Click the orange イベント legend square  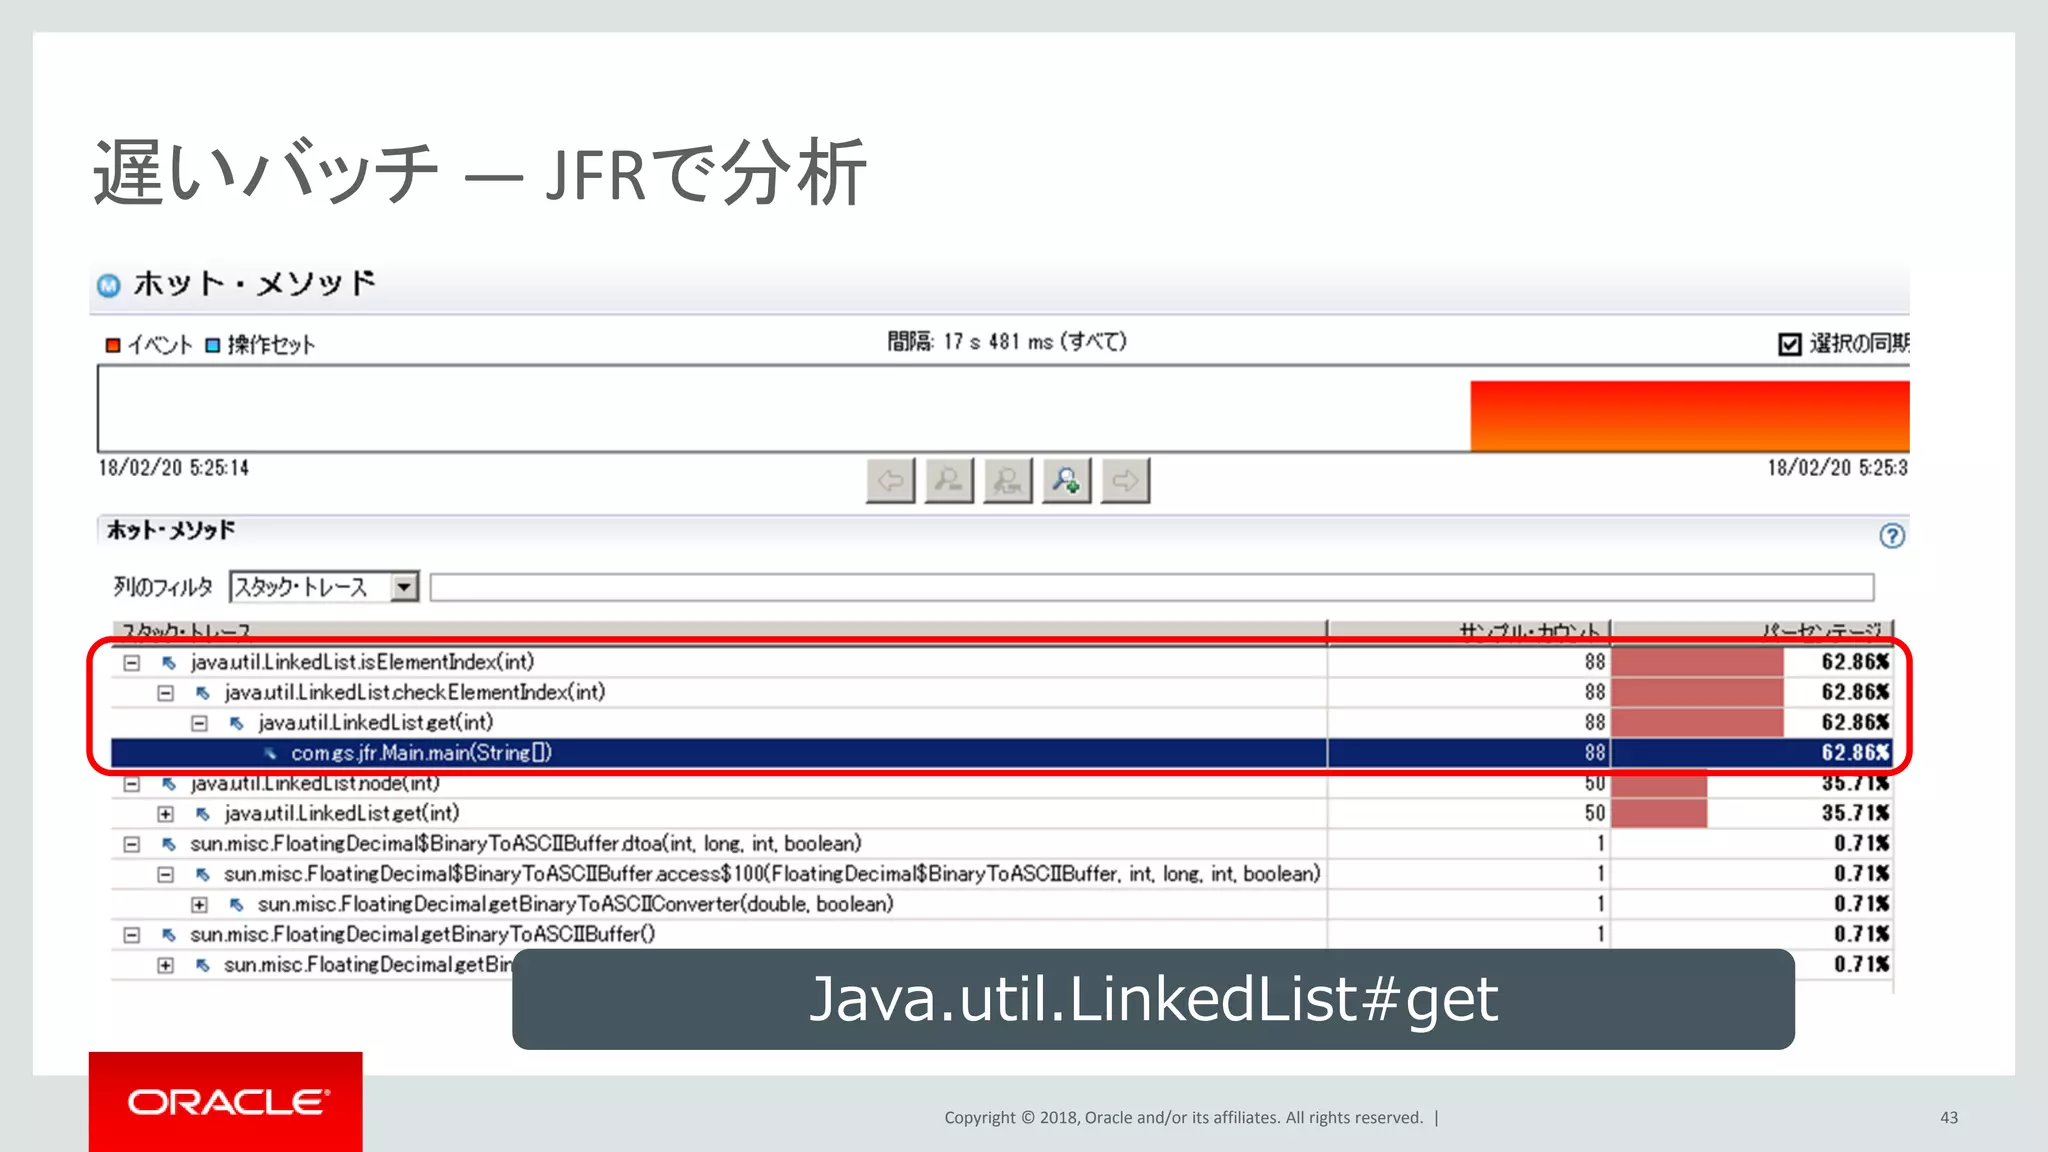click(113, 345)
